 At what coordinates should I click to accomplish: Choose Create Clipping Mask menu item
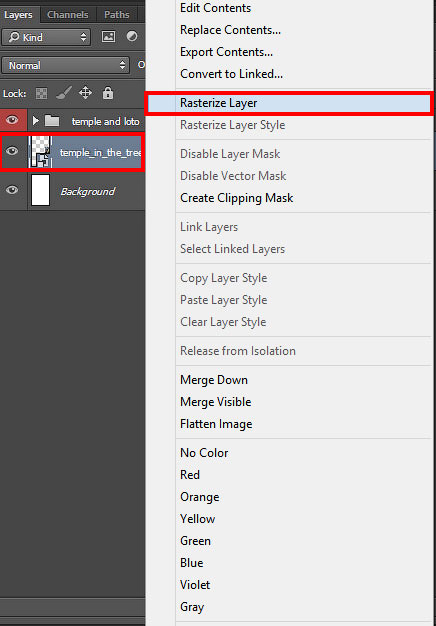[x=237, y=198]
